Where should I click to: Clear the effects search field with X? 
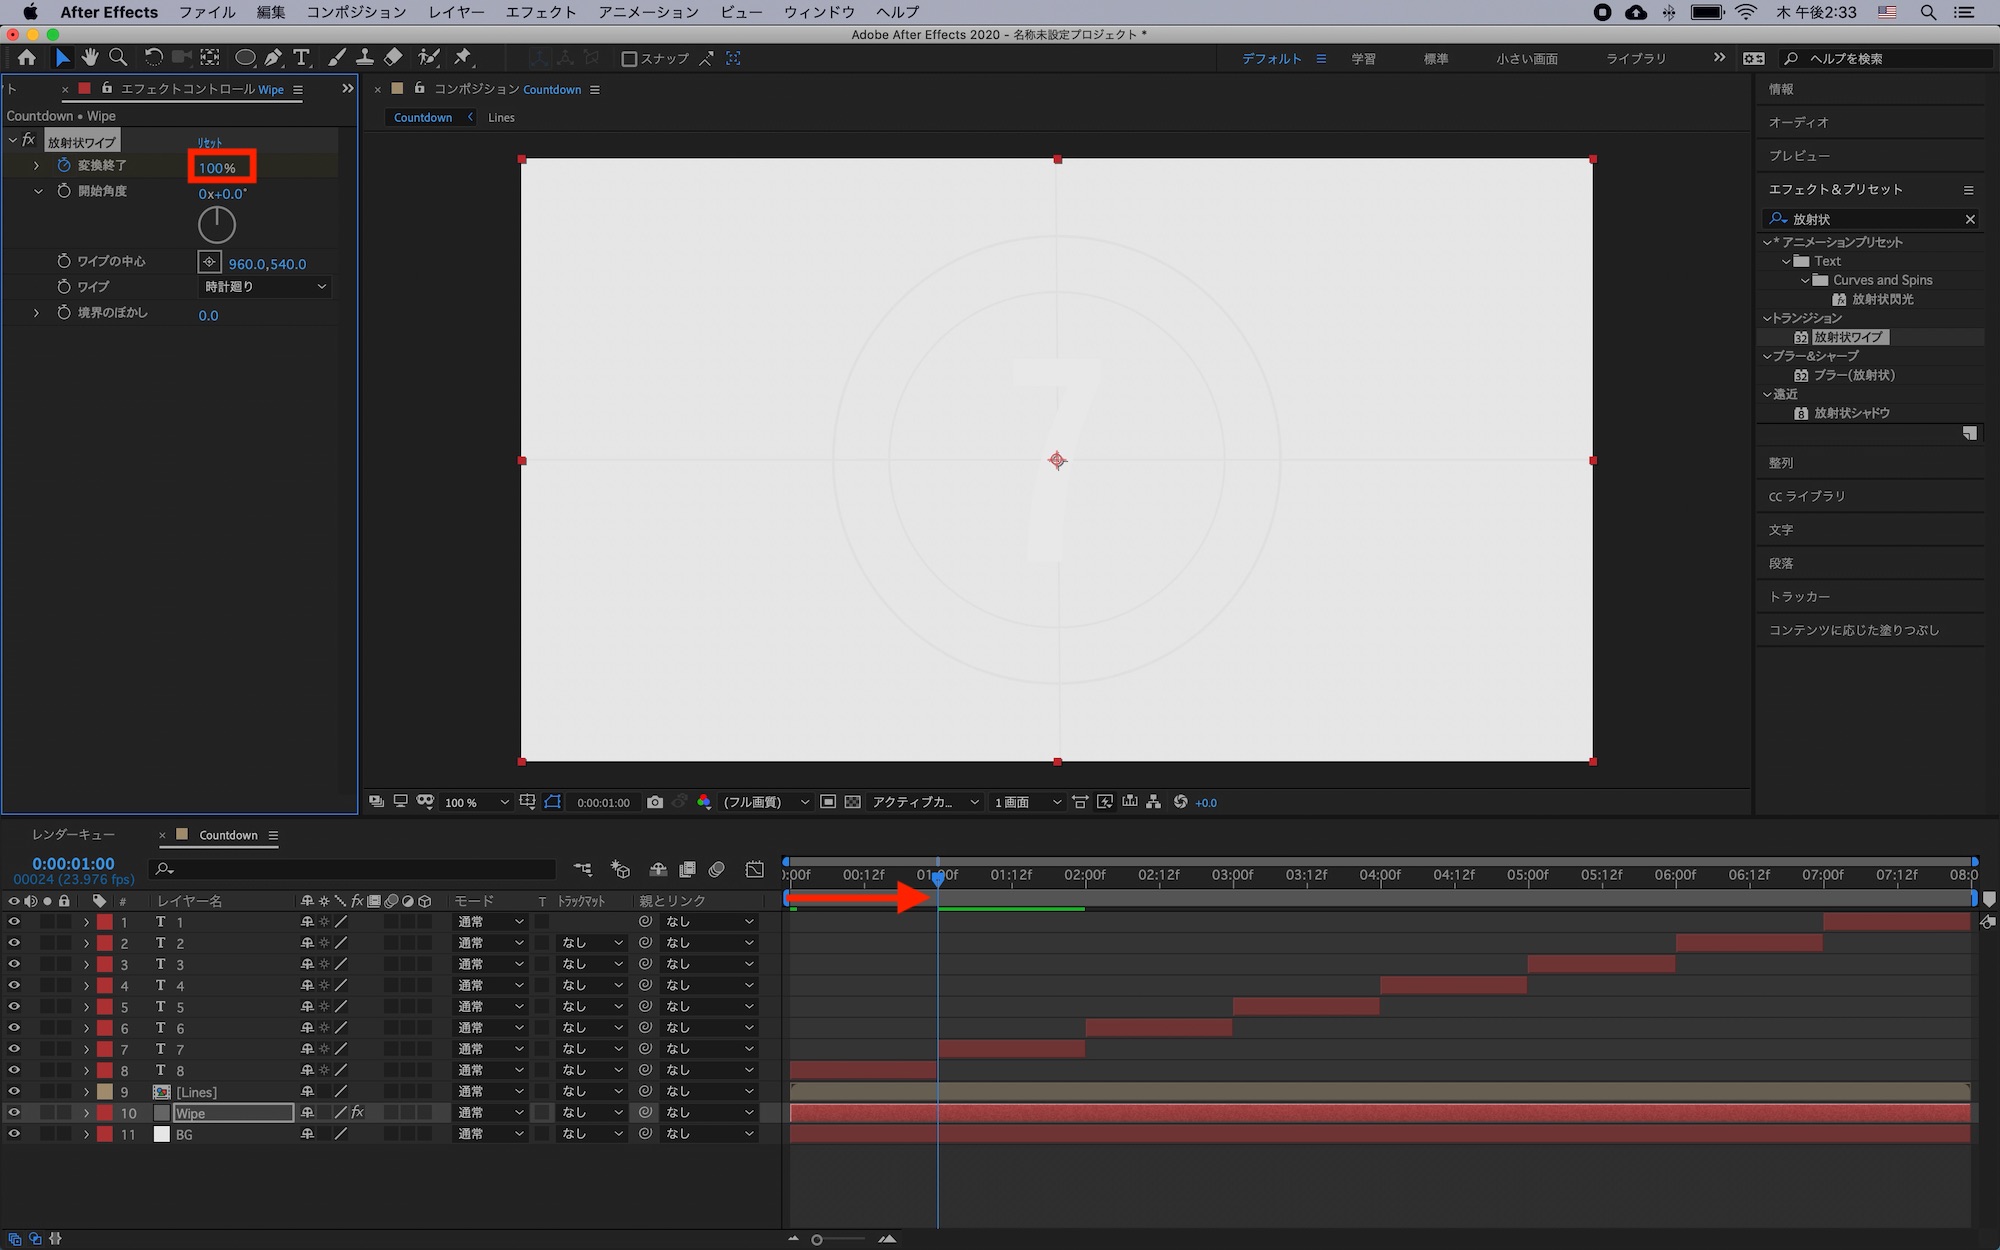click(1970, 219)
